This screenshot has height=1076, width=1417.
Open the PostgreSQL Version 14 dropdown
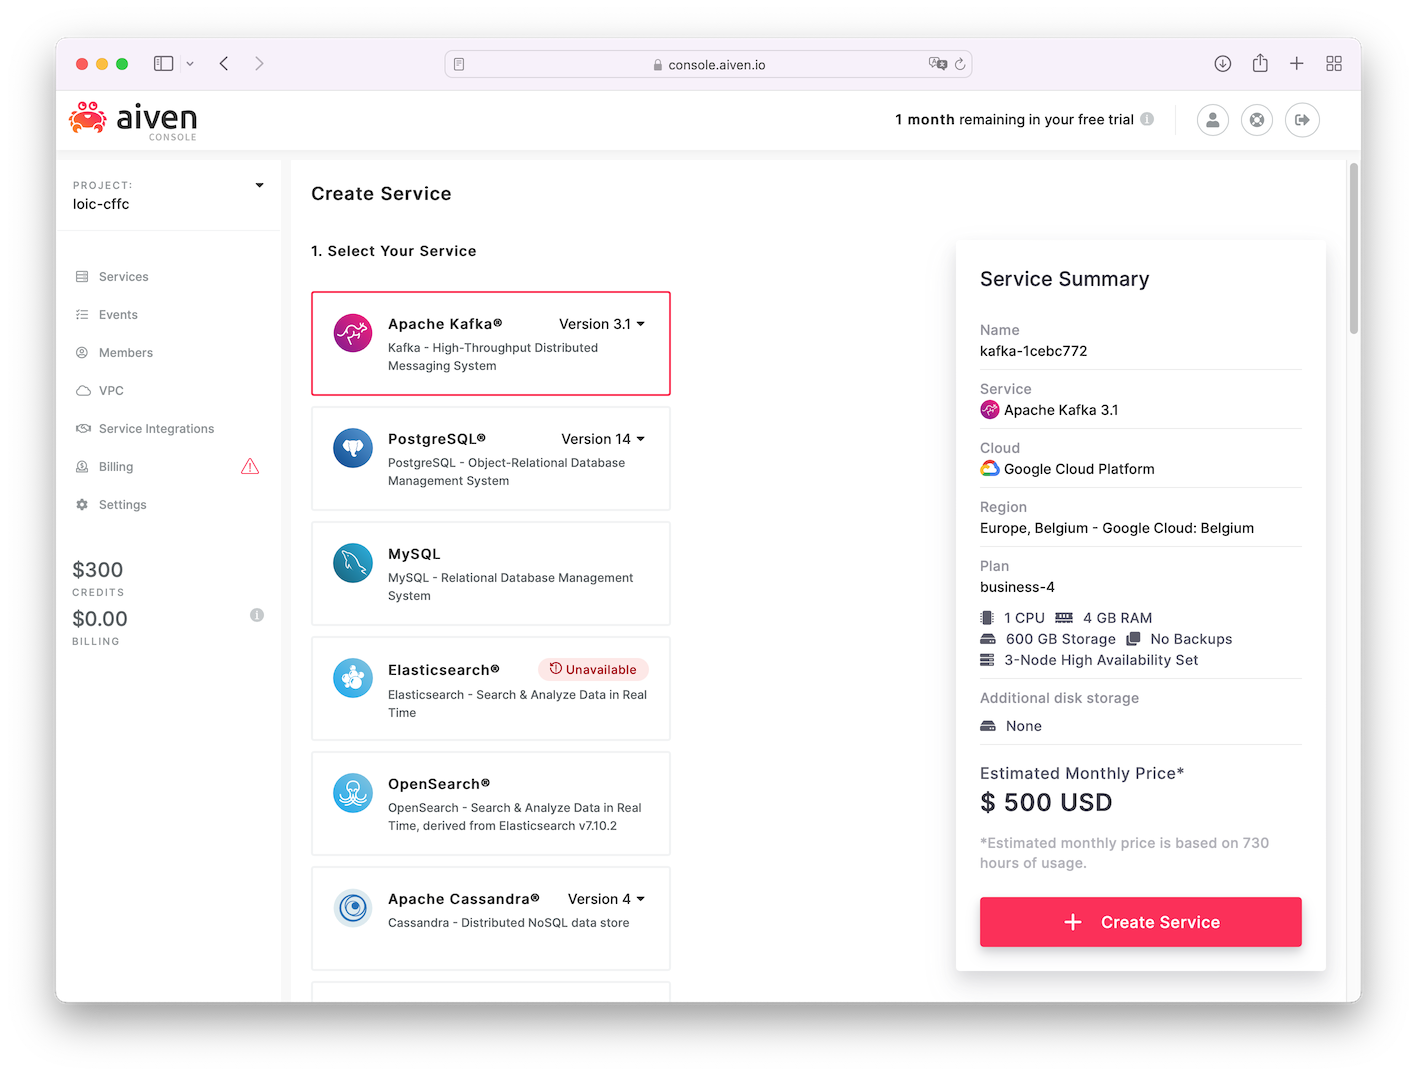click(603, 439)
